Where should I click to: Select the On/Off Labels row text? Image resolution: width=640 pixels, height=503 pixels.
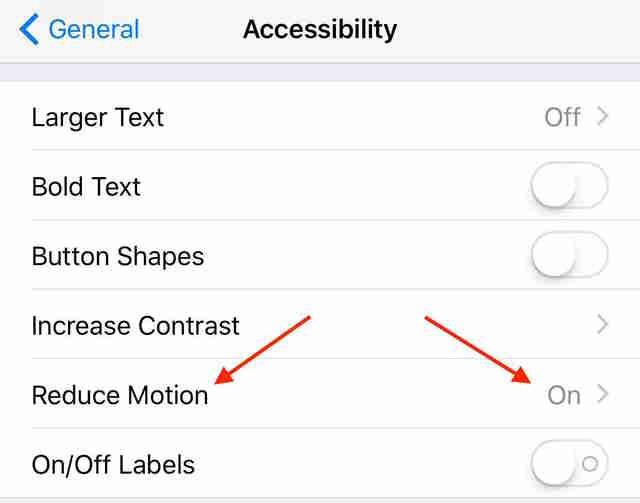click(113, 465)
